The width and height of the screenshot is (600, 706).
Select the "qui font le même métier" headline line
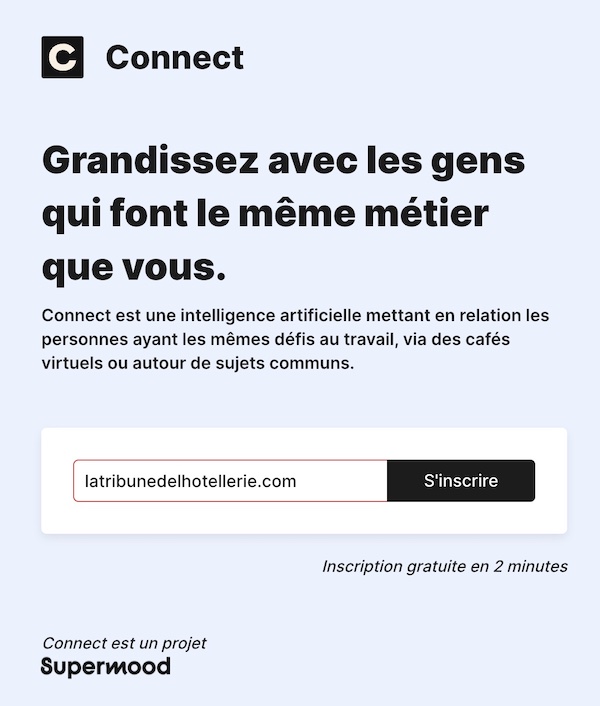[x=265, y=213]
